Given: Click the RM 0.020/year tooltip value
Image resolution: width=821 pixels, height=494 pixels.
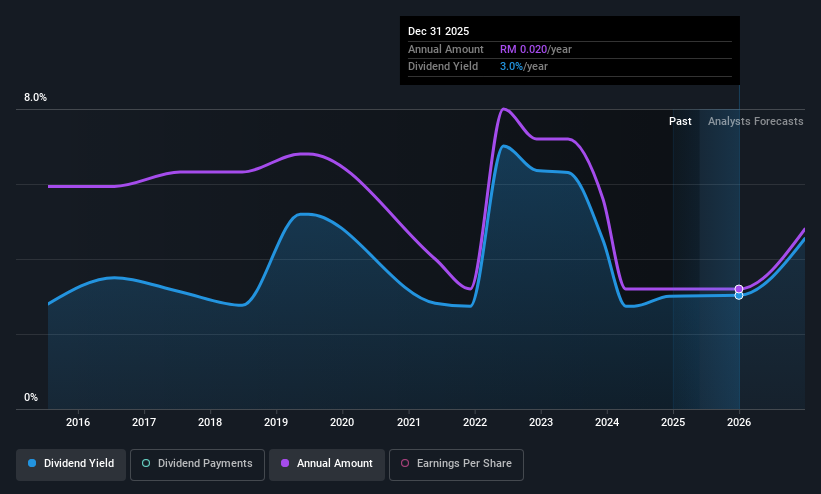Looking at the screenshot, I should pyautogui.click(x=536, y=49).
